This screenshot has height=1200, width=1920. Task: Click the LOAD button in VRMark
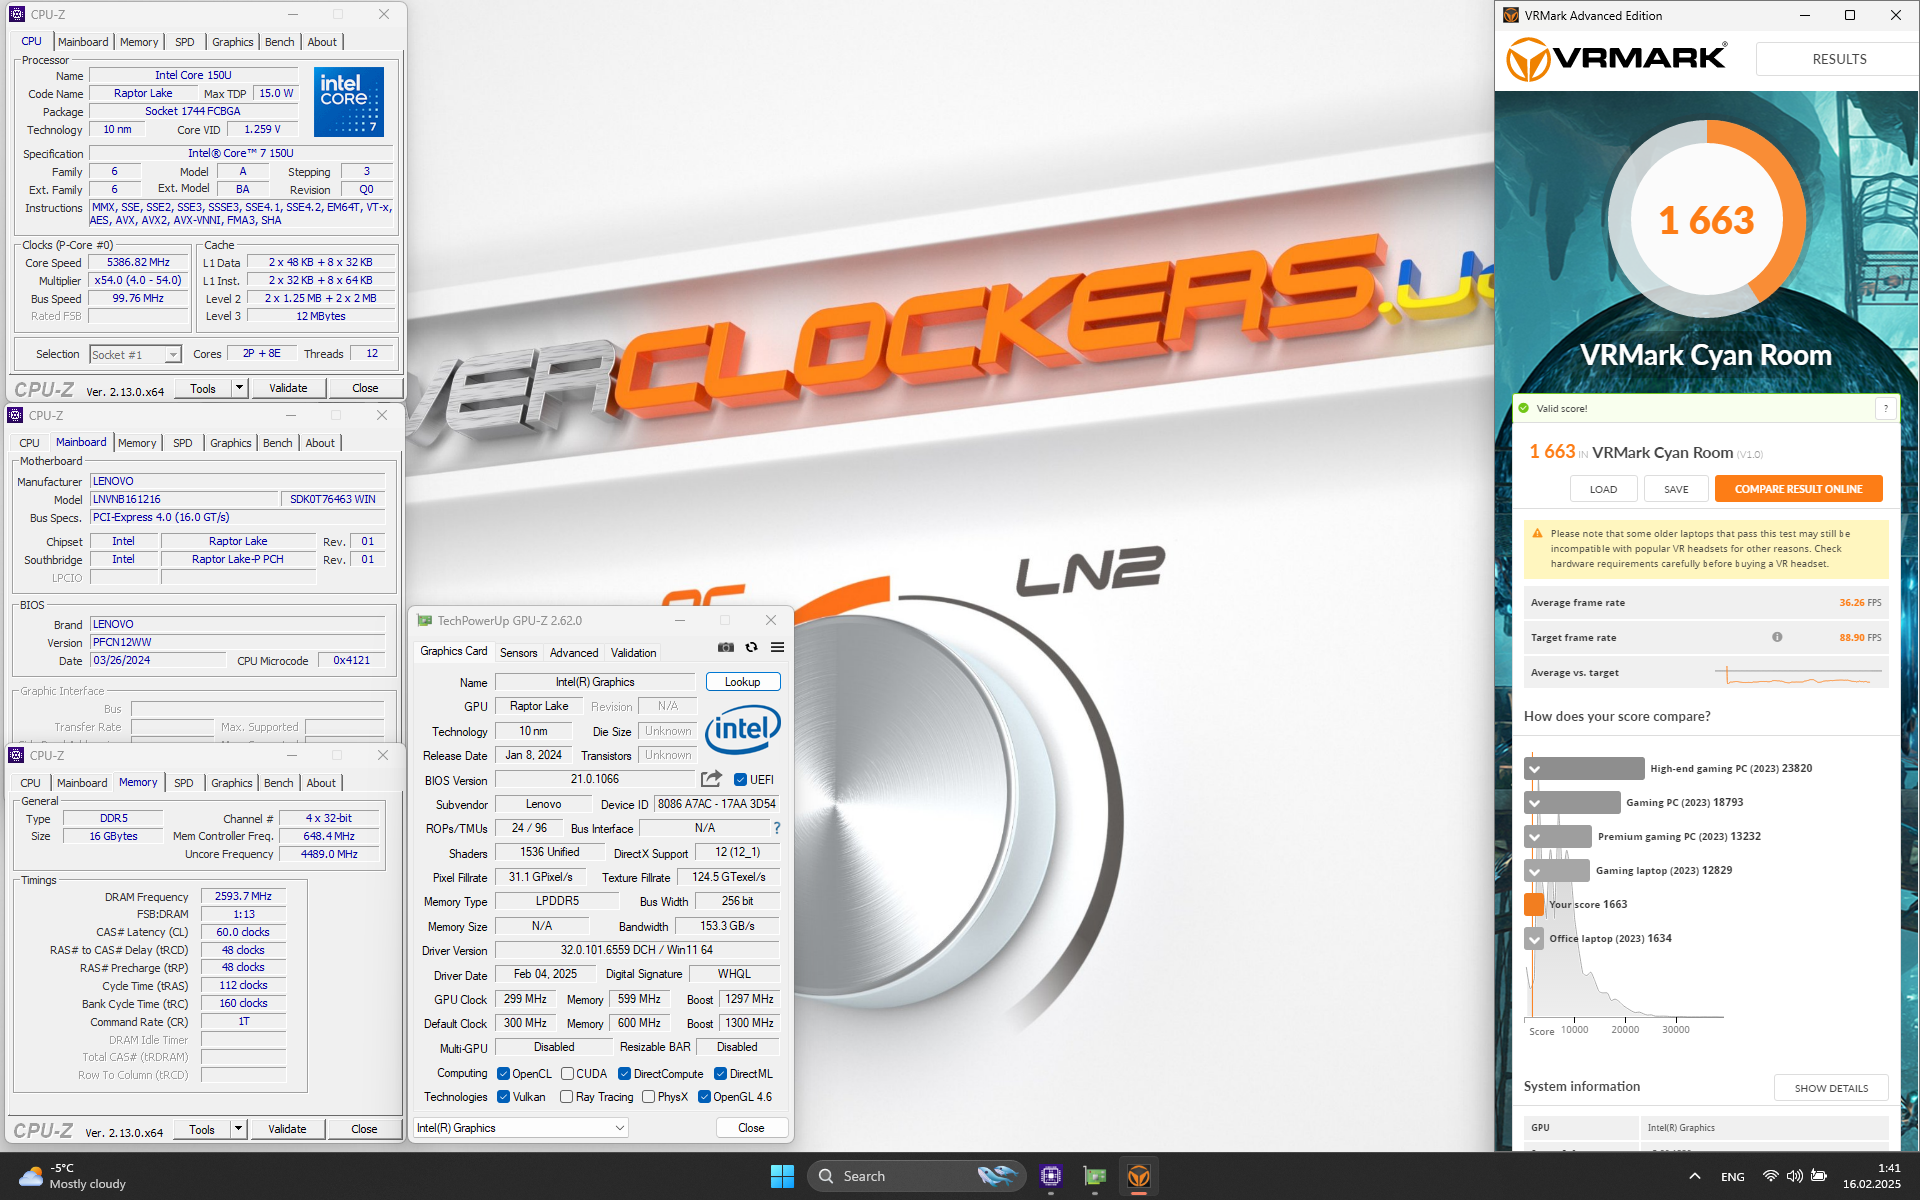click(x=1603, y=489)
